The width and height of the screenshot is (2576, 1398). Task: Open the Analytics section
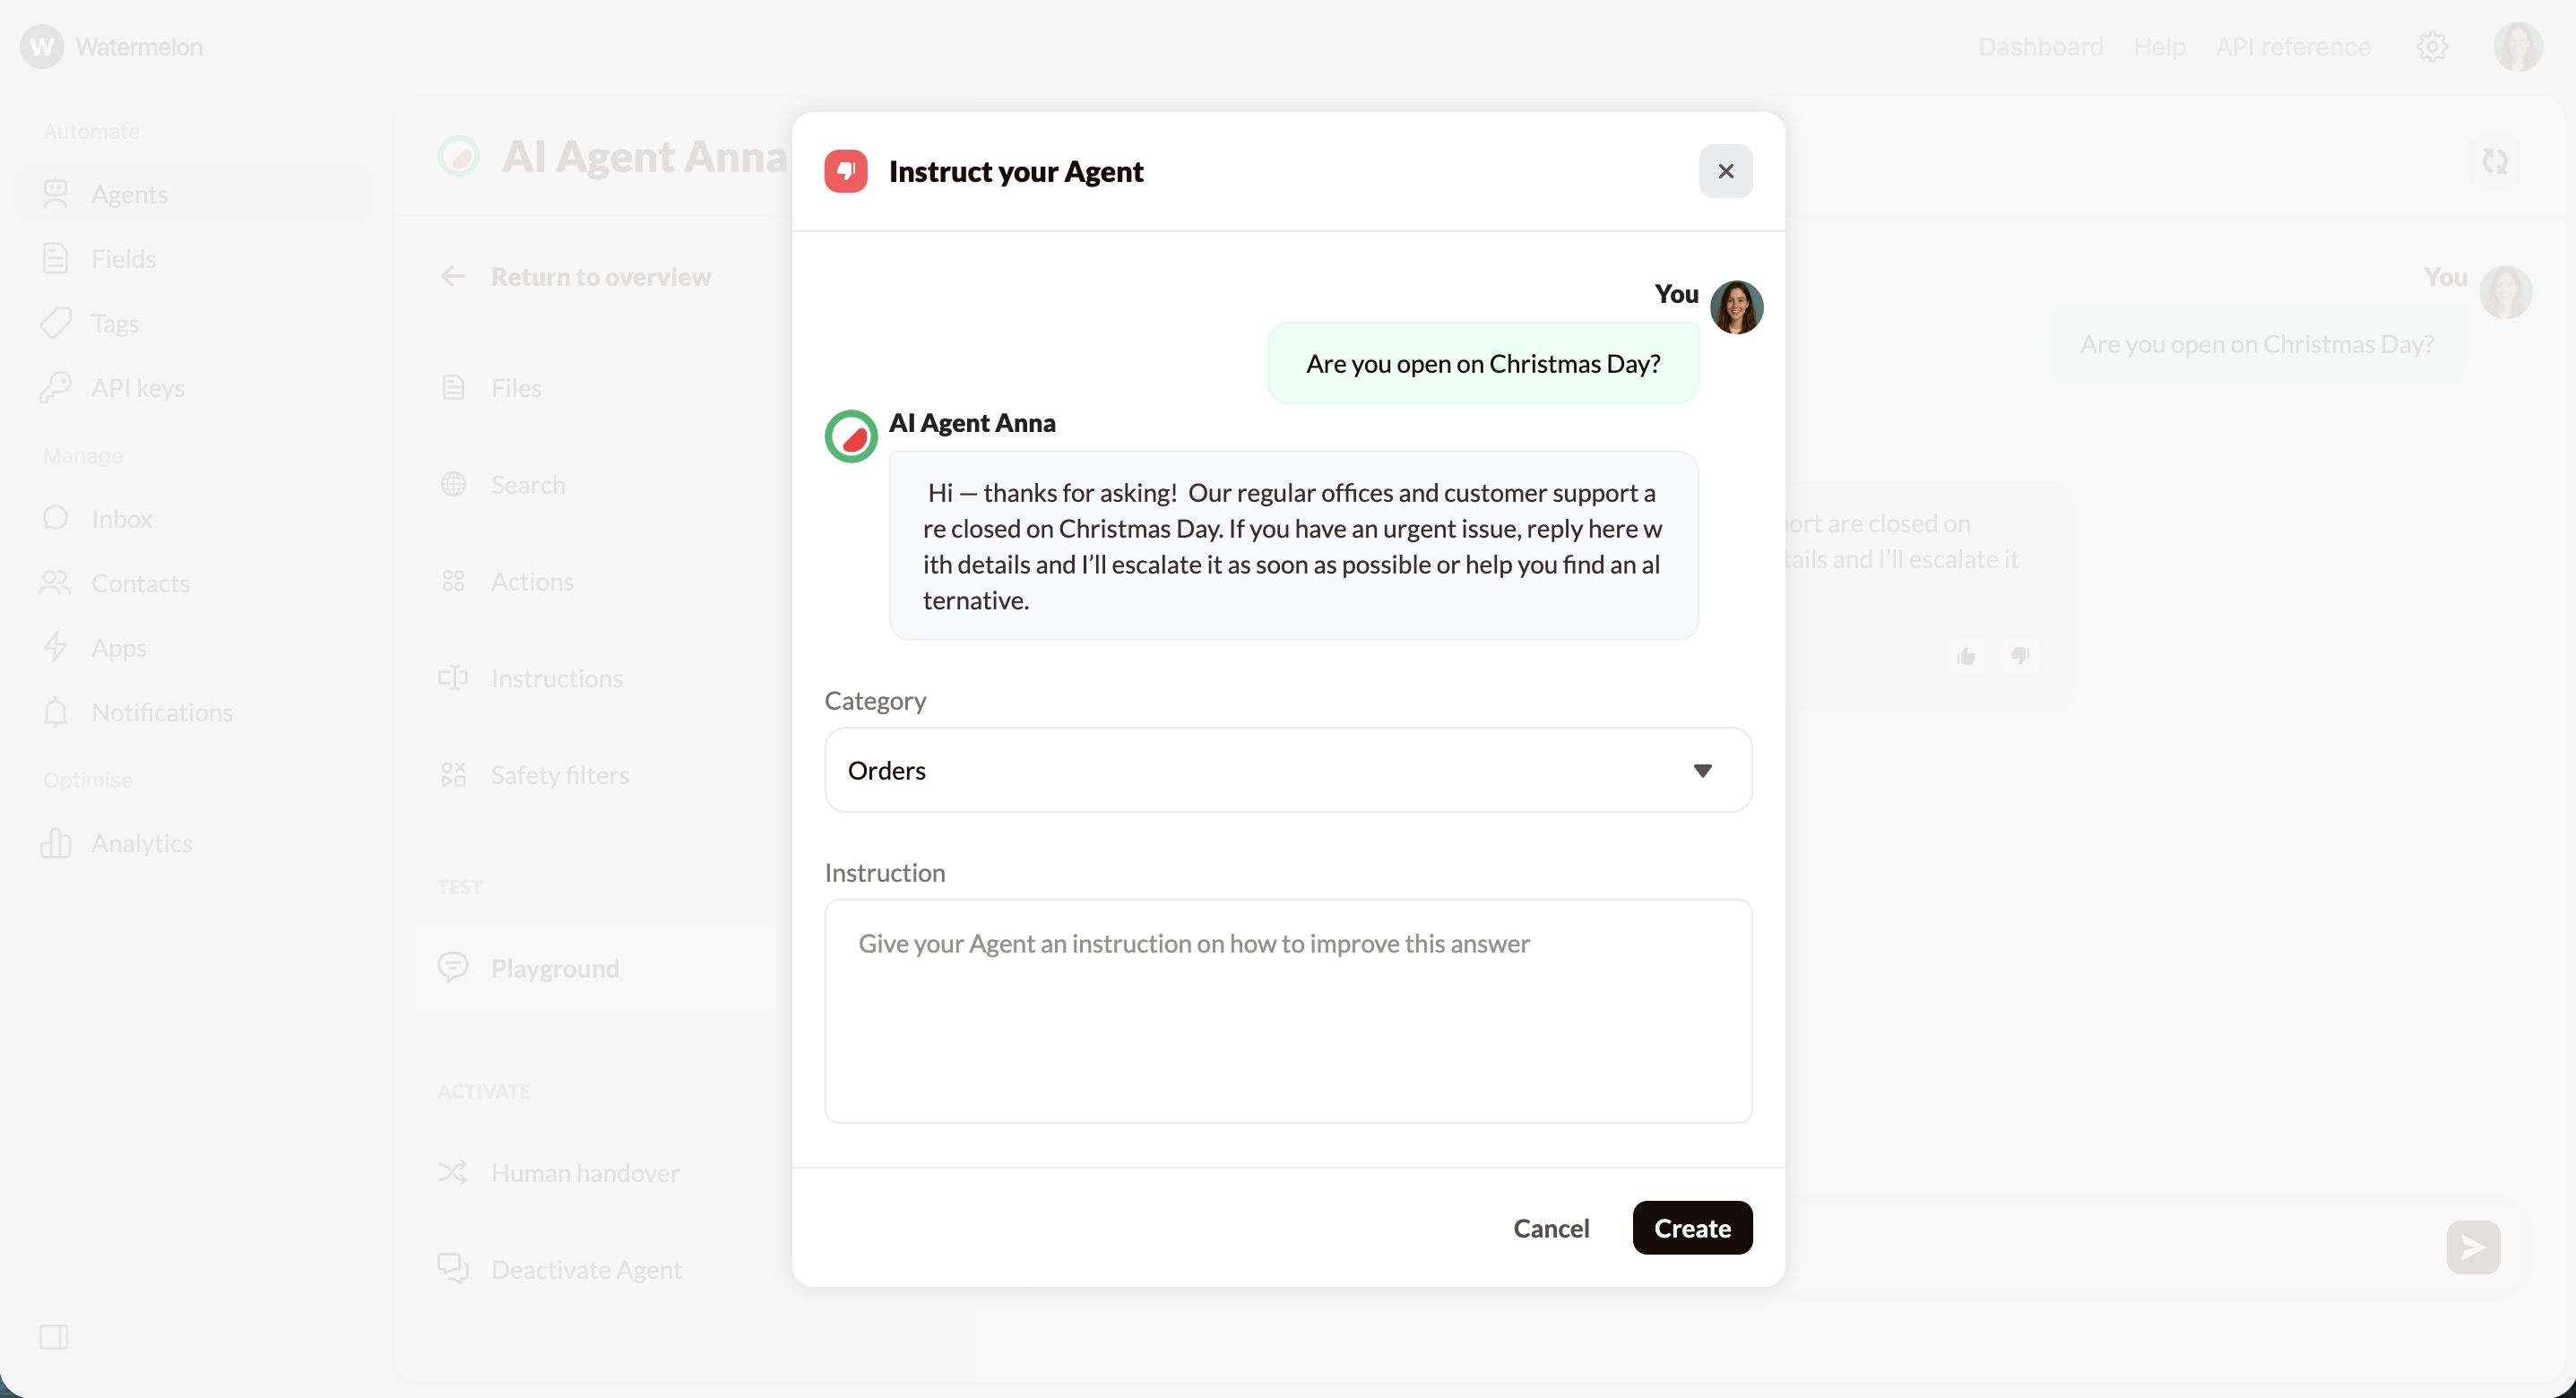click(141, 843)
